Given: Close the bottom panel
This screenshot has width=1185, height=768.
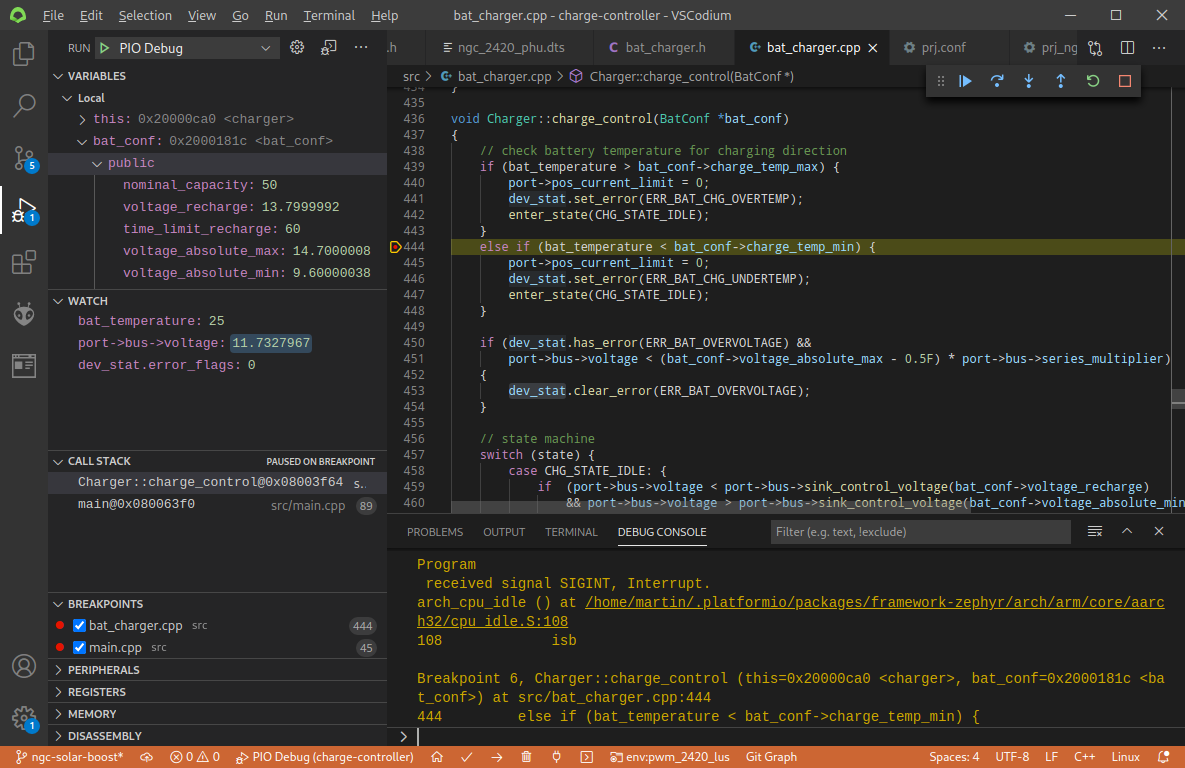Looking at the screenshot, I should coord(1159,531).
